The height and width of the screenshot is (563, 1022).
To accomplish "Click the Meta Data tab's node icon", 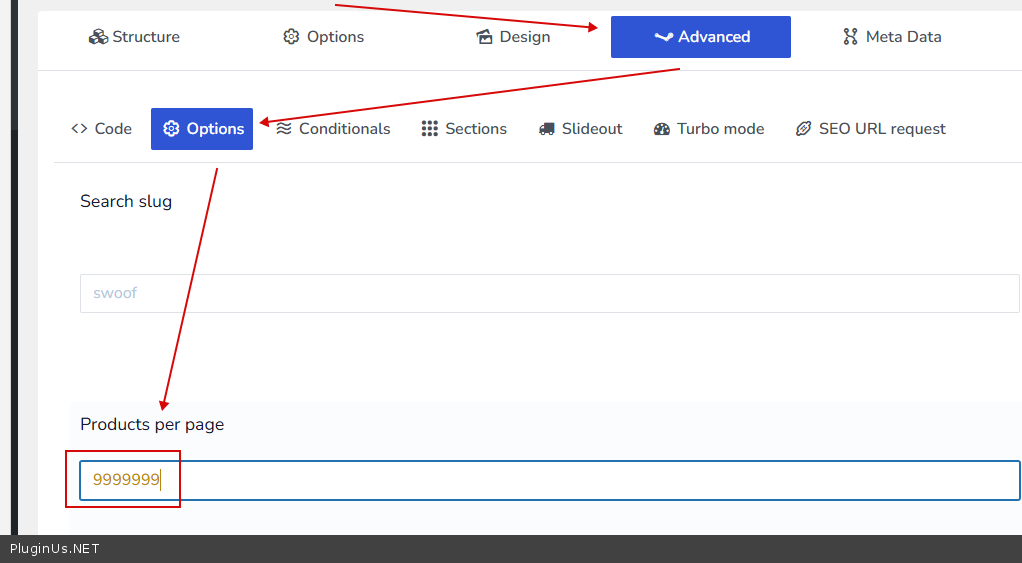I will tap(850, 37).
